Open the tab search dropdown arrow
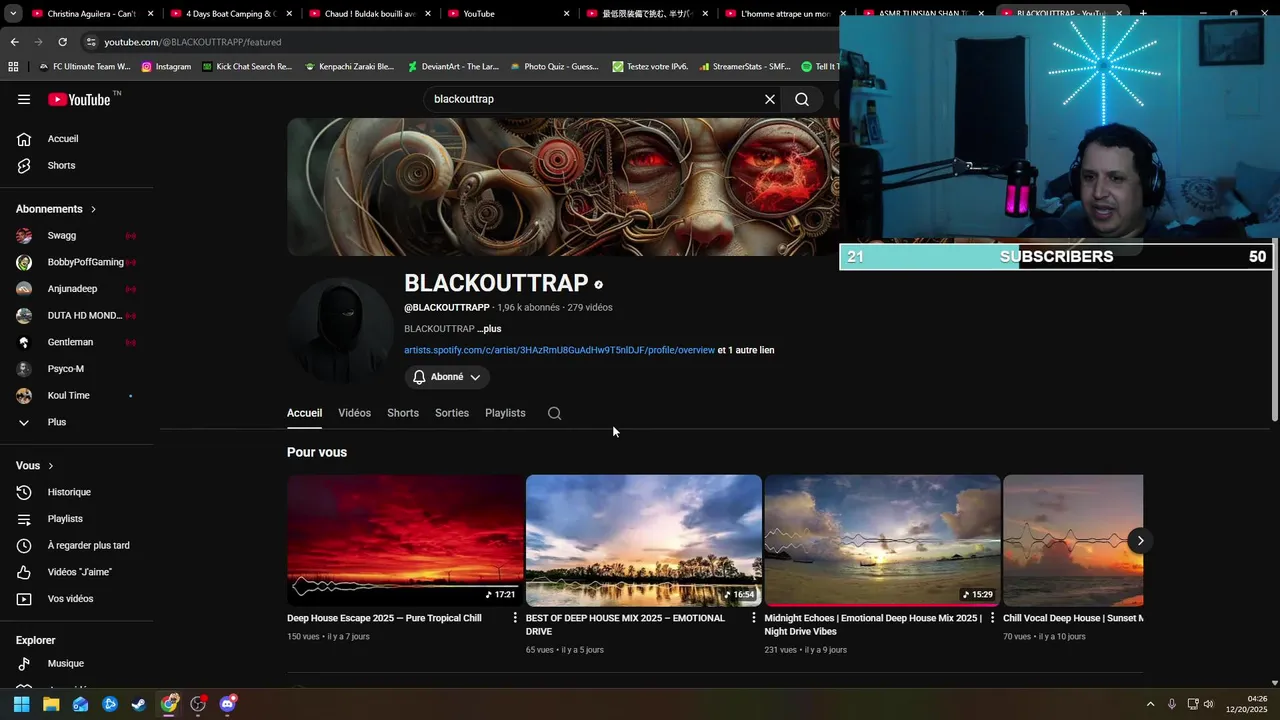 [12, 14]
